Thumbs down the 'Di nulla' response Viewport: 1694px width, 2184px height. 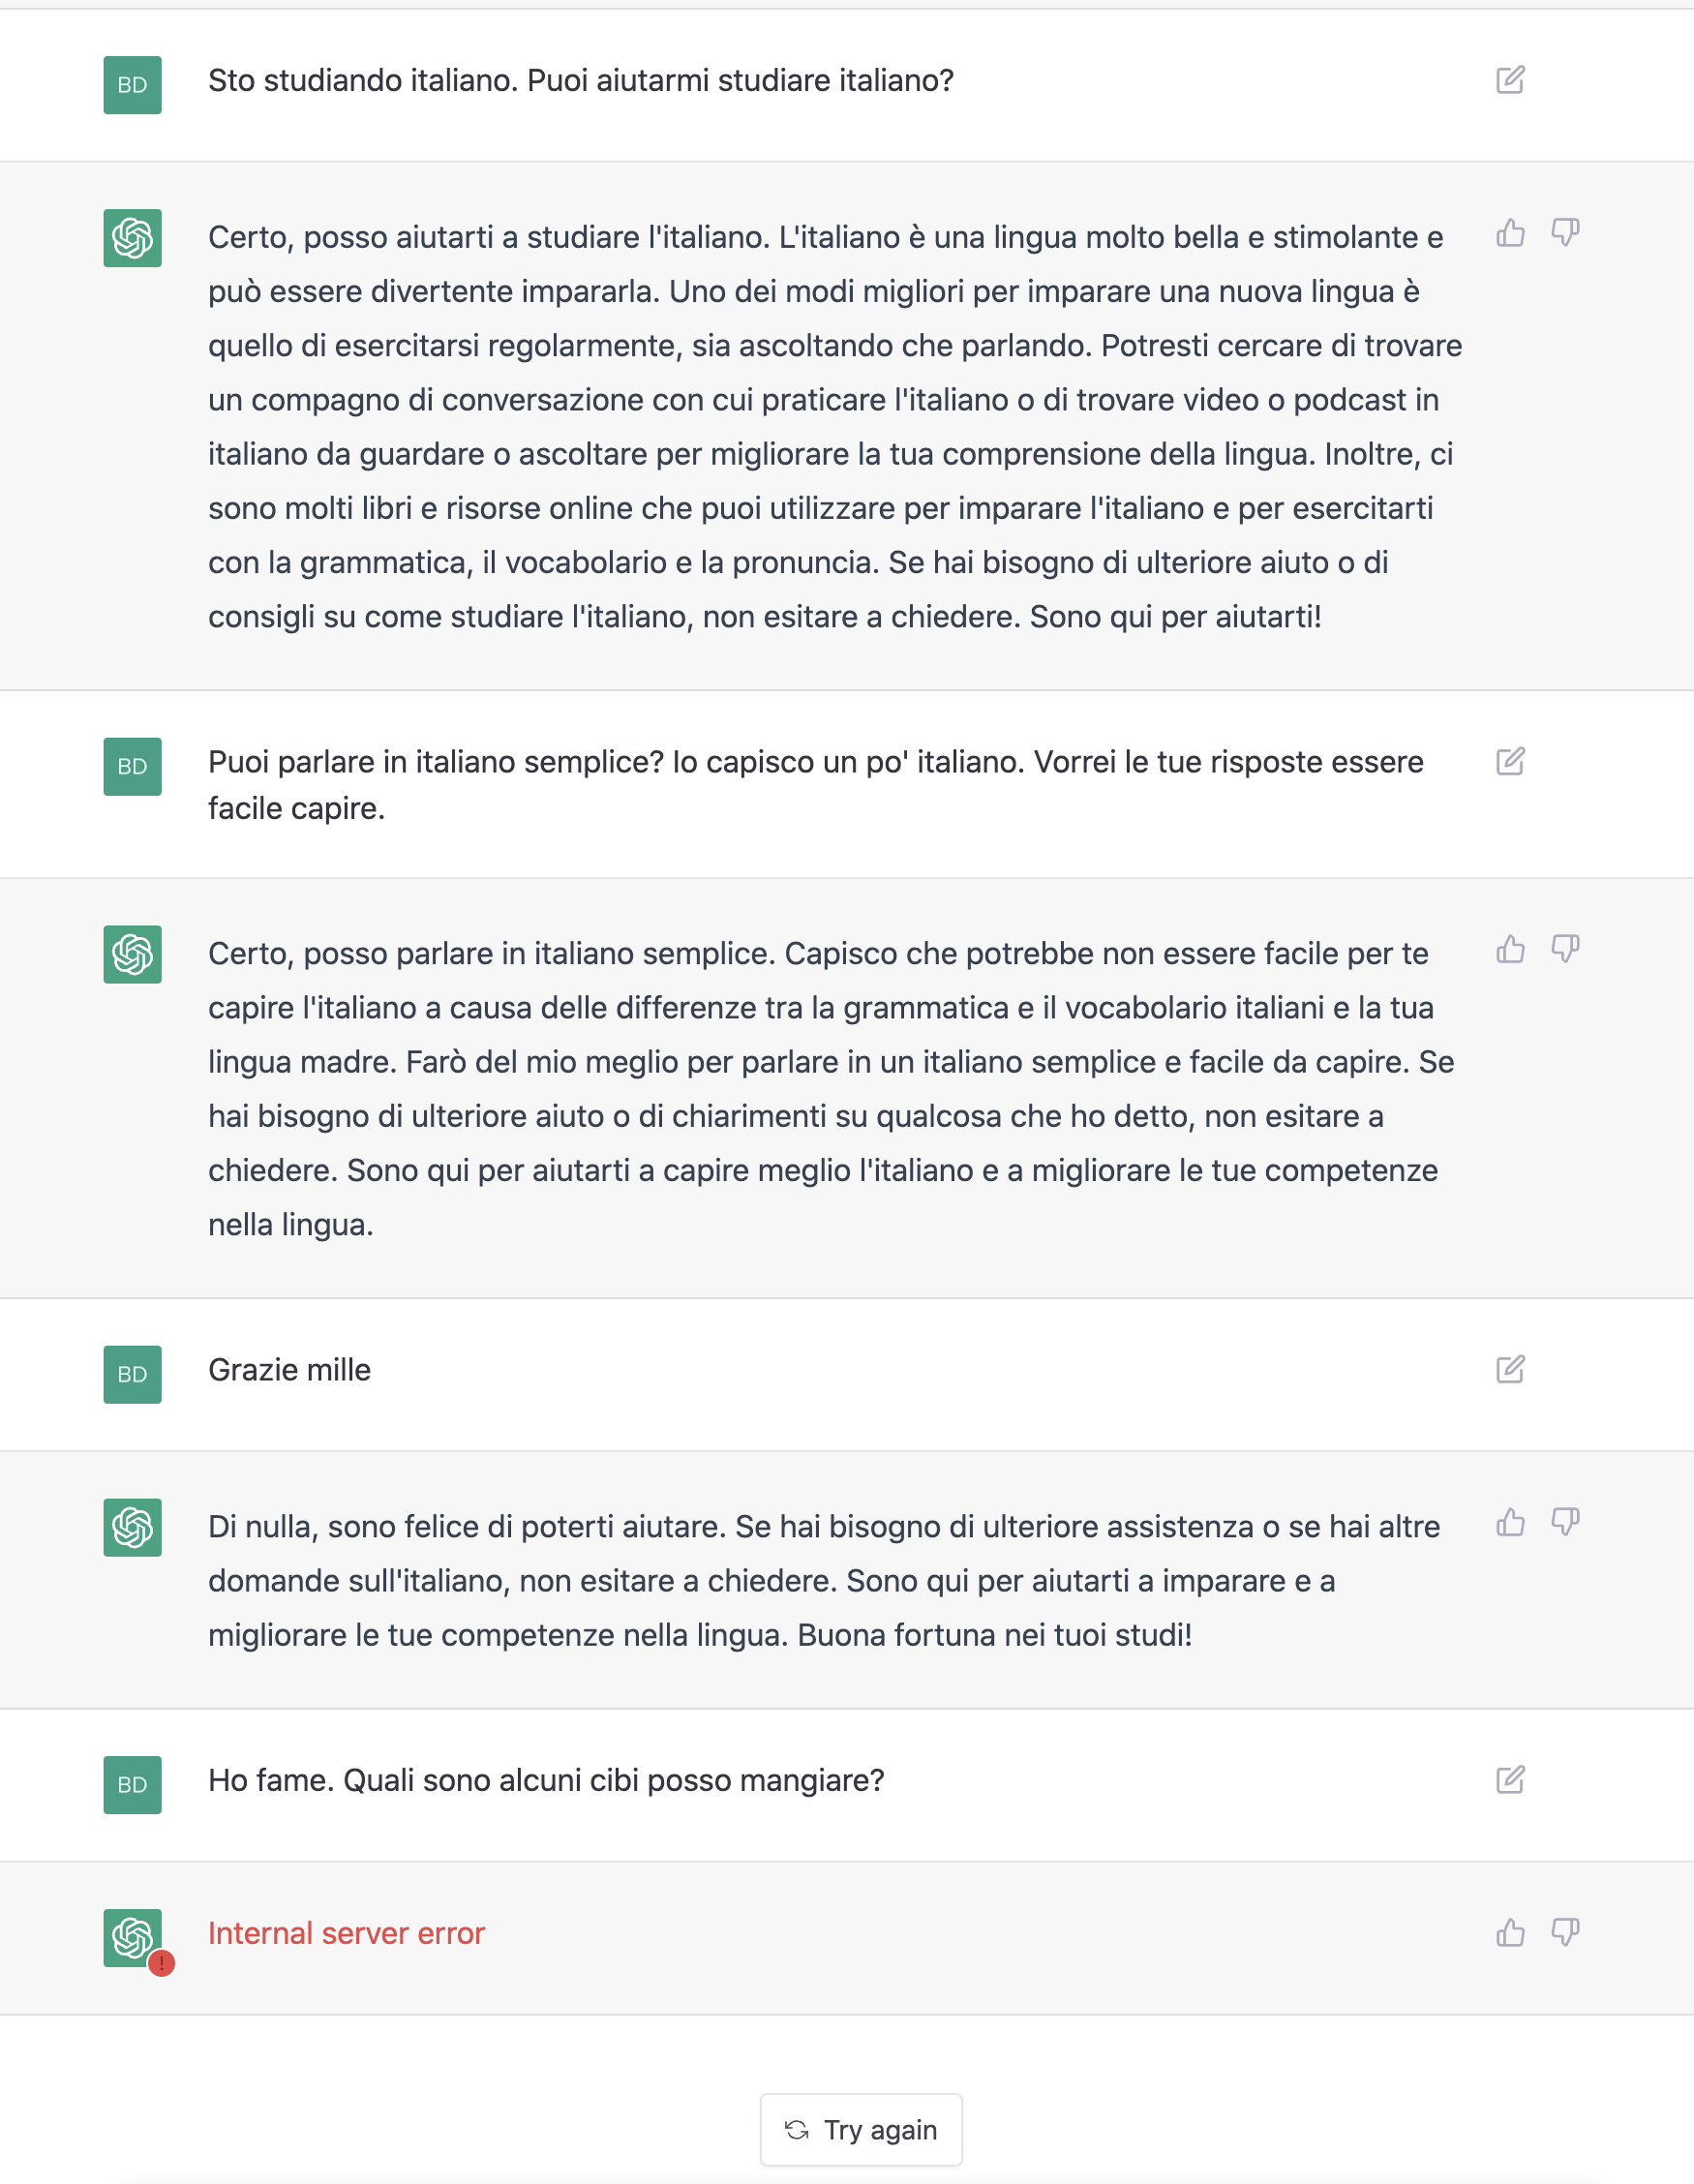pos(1565,1523)
